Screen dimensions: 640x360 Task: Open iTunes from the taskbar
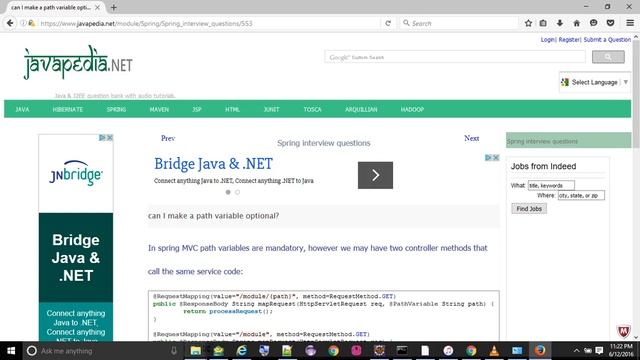pos(448,351)
